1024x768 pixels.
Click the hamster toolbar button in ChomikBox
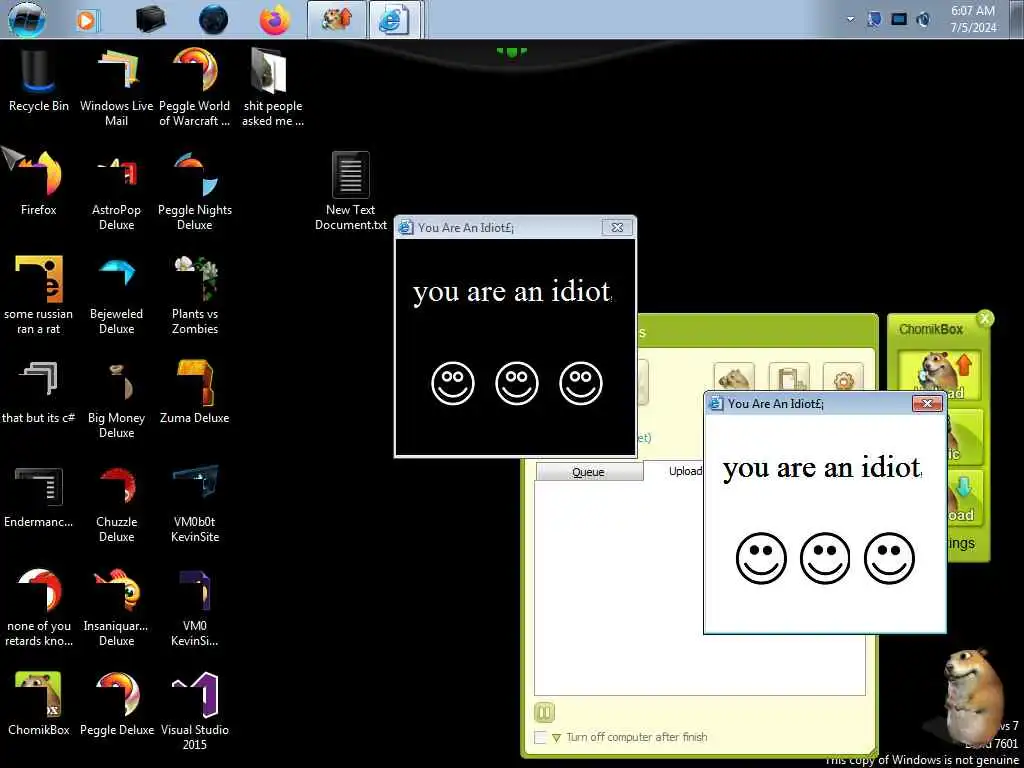[x=734, y=377]
